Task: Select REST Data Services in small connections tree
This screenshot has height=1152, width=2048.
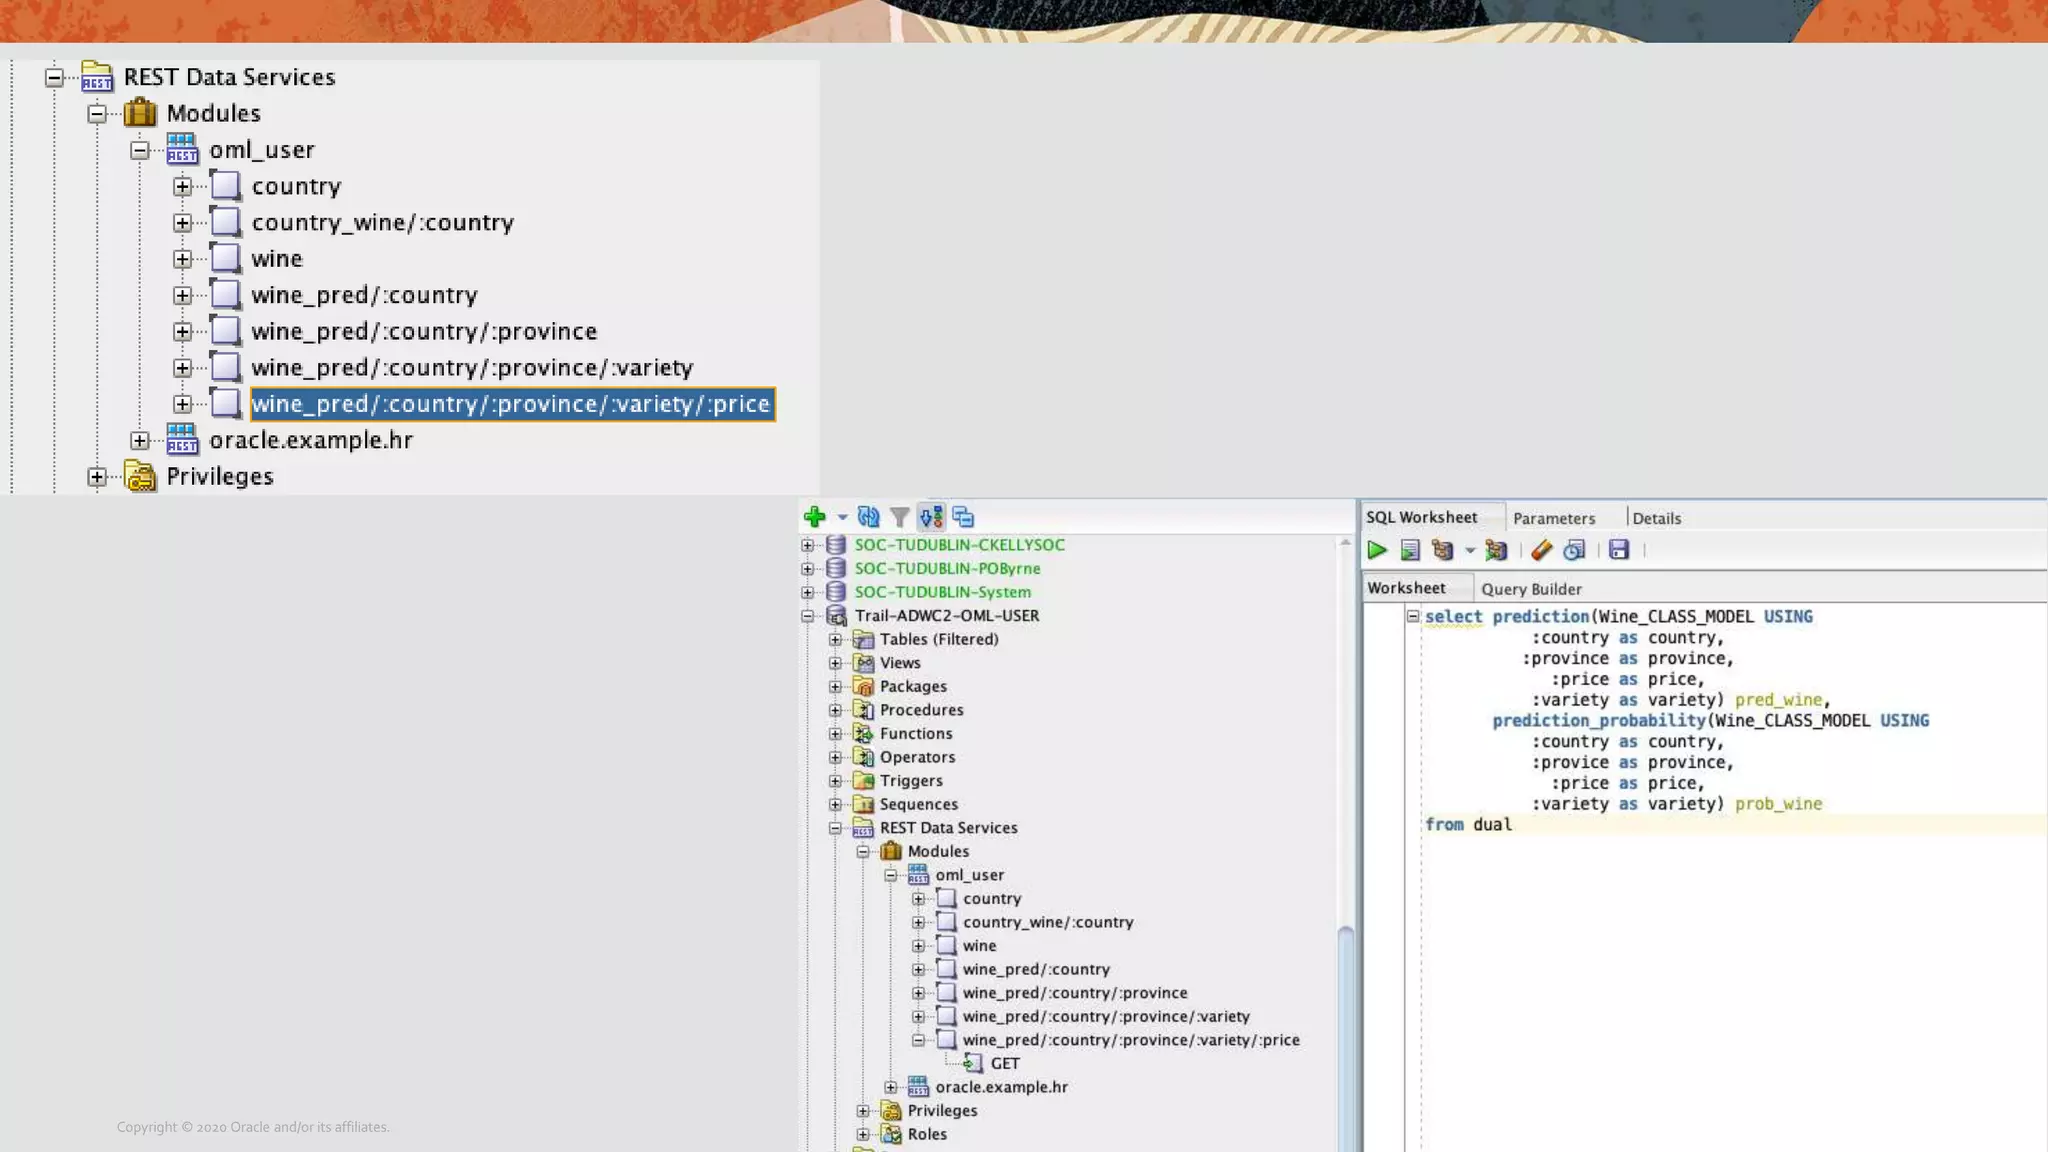Action: tap(948, 828)
